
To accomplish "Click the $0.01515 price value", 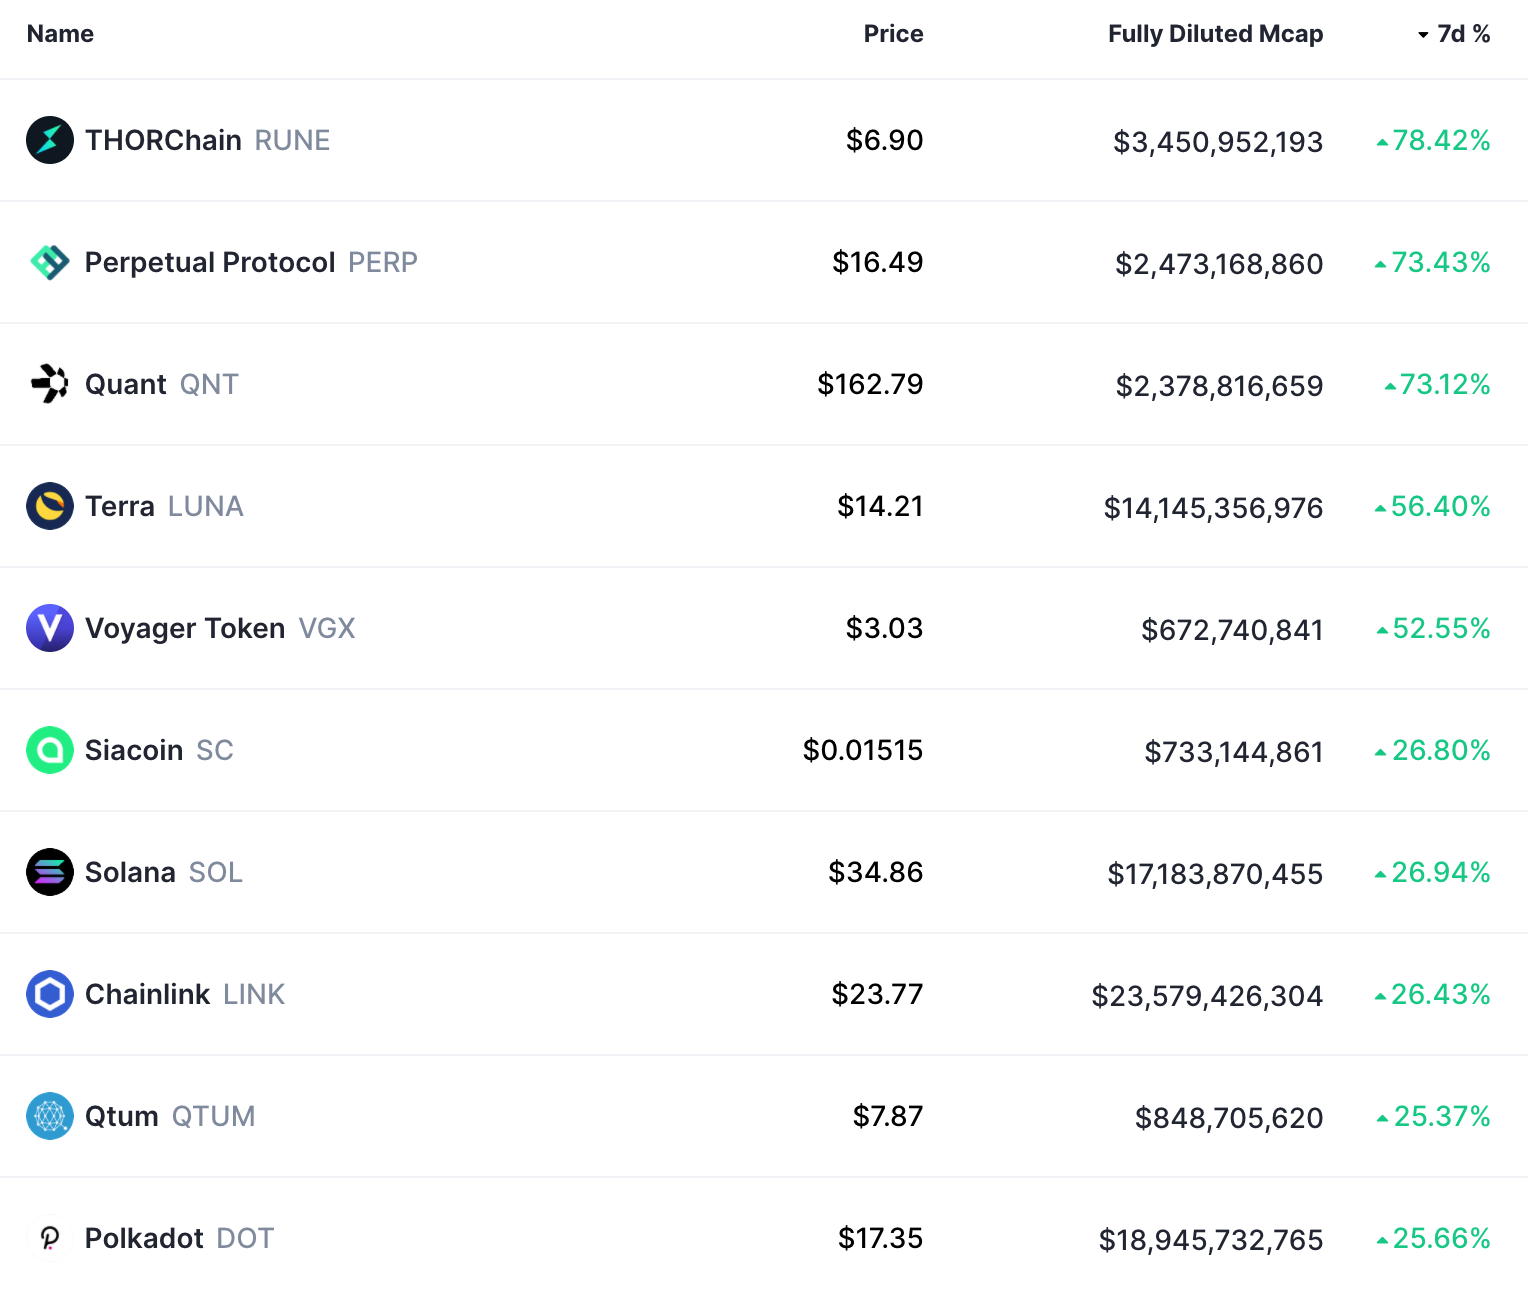I will (x=863, y=750).
